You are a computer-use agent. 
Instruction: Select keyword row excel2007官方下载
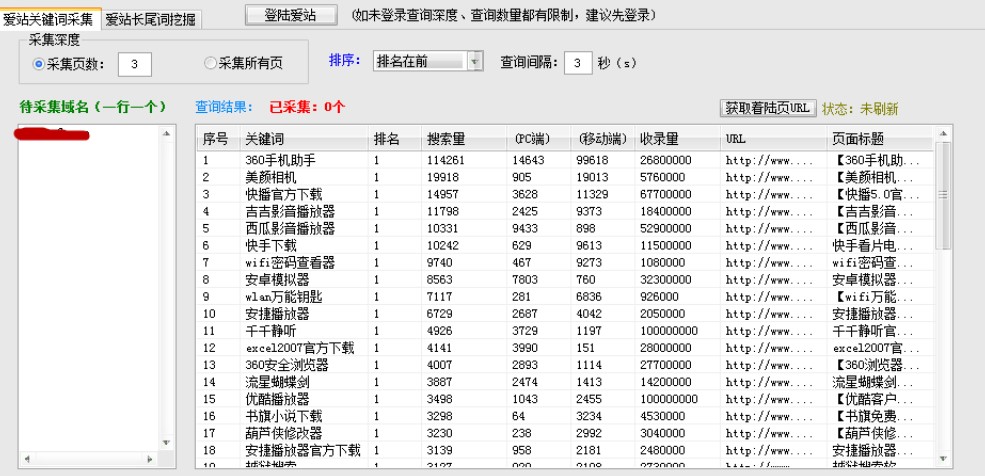pos(565,347)
